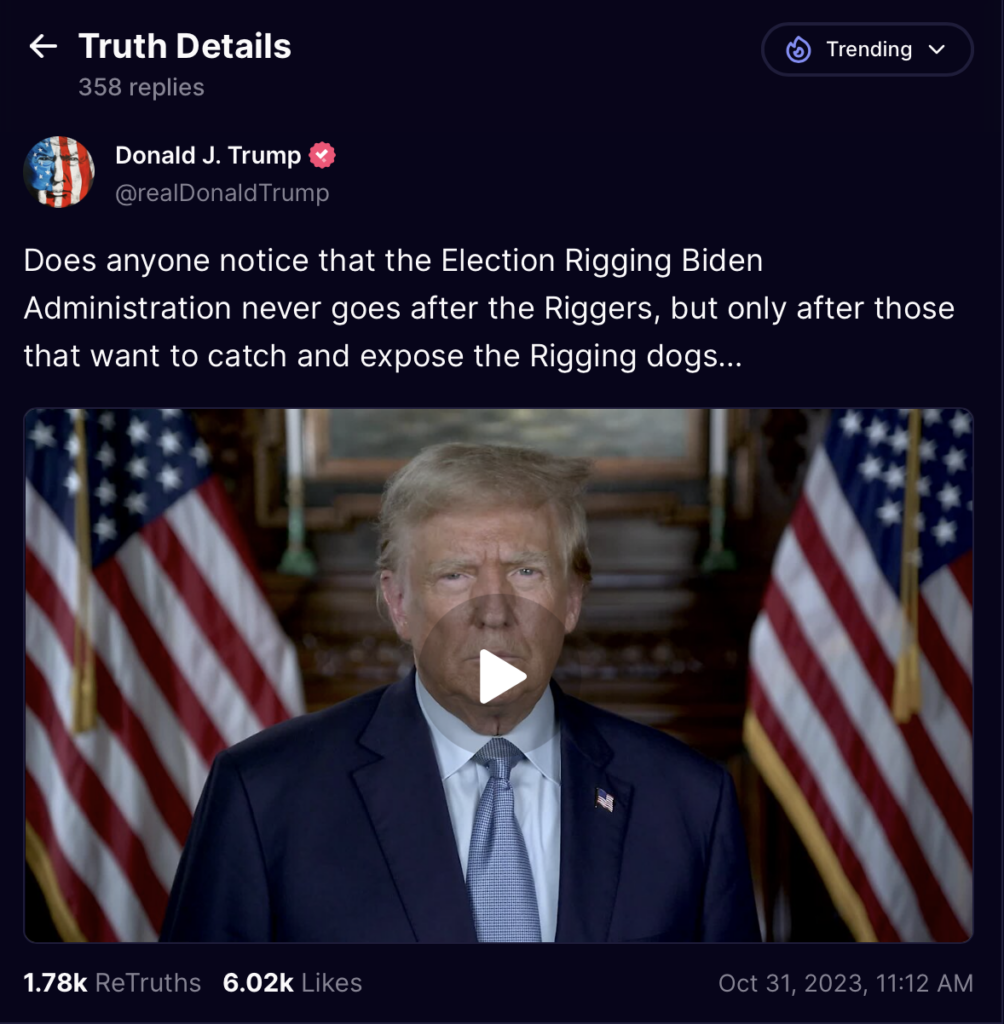1004x1024 pixels.
Task: Click the Trending label text
Action: point(869,50)
